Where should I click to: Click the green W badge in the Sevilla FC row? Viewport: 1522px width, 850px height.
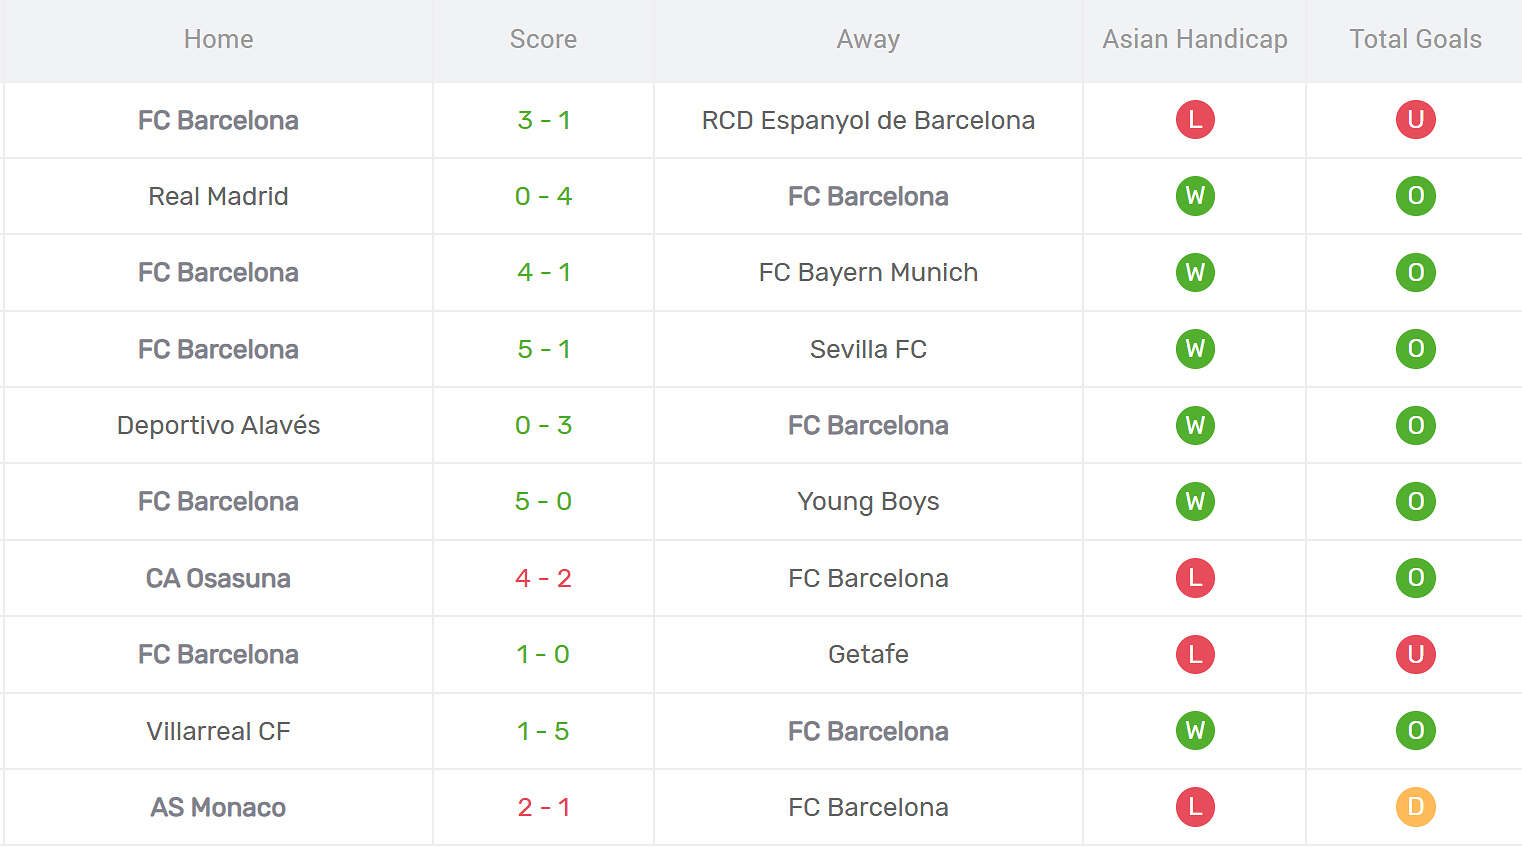click(1195, 349)
